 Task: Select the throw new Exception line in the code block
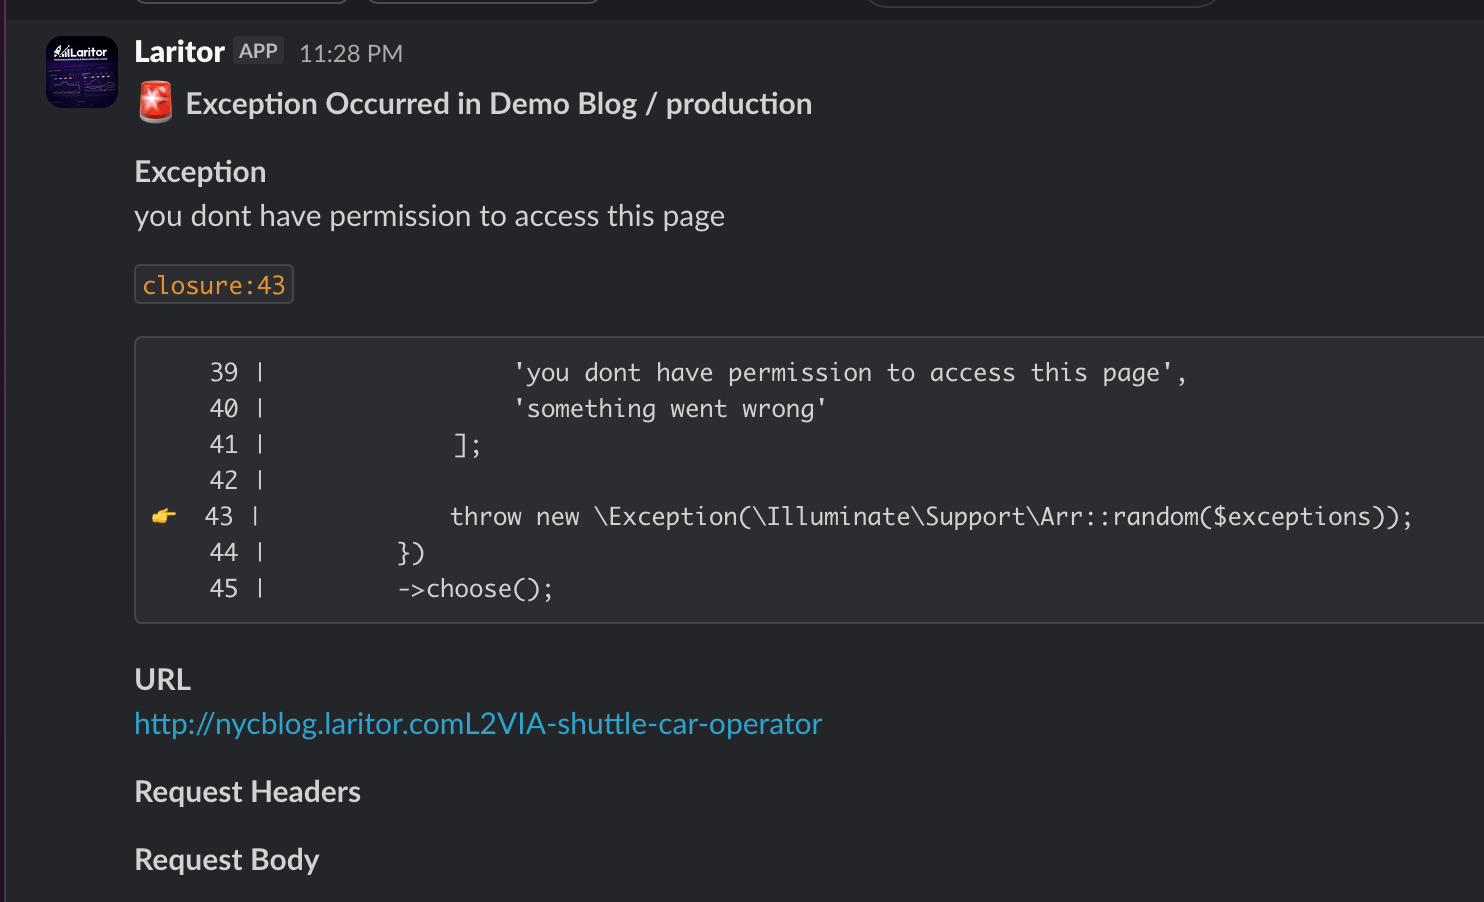point(930,516)
